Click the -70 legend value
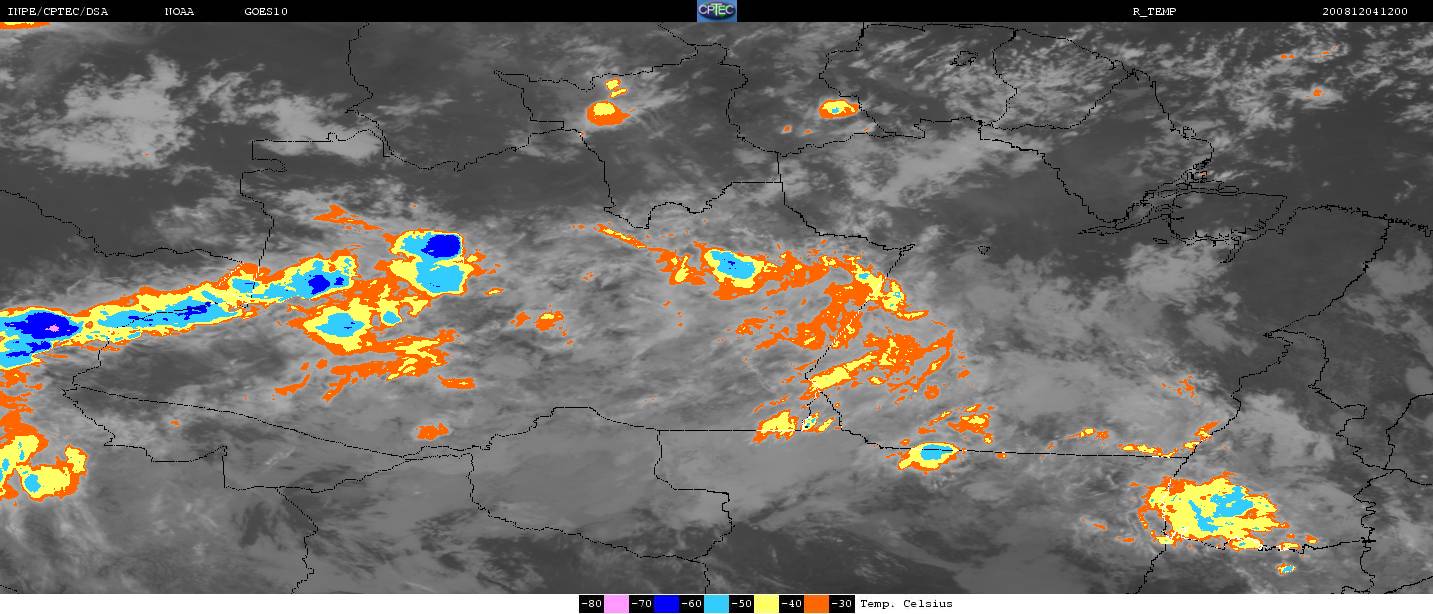Viewport: 1433px width, 614px height. pyautogui.click(x=642, y=604)
